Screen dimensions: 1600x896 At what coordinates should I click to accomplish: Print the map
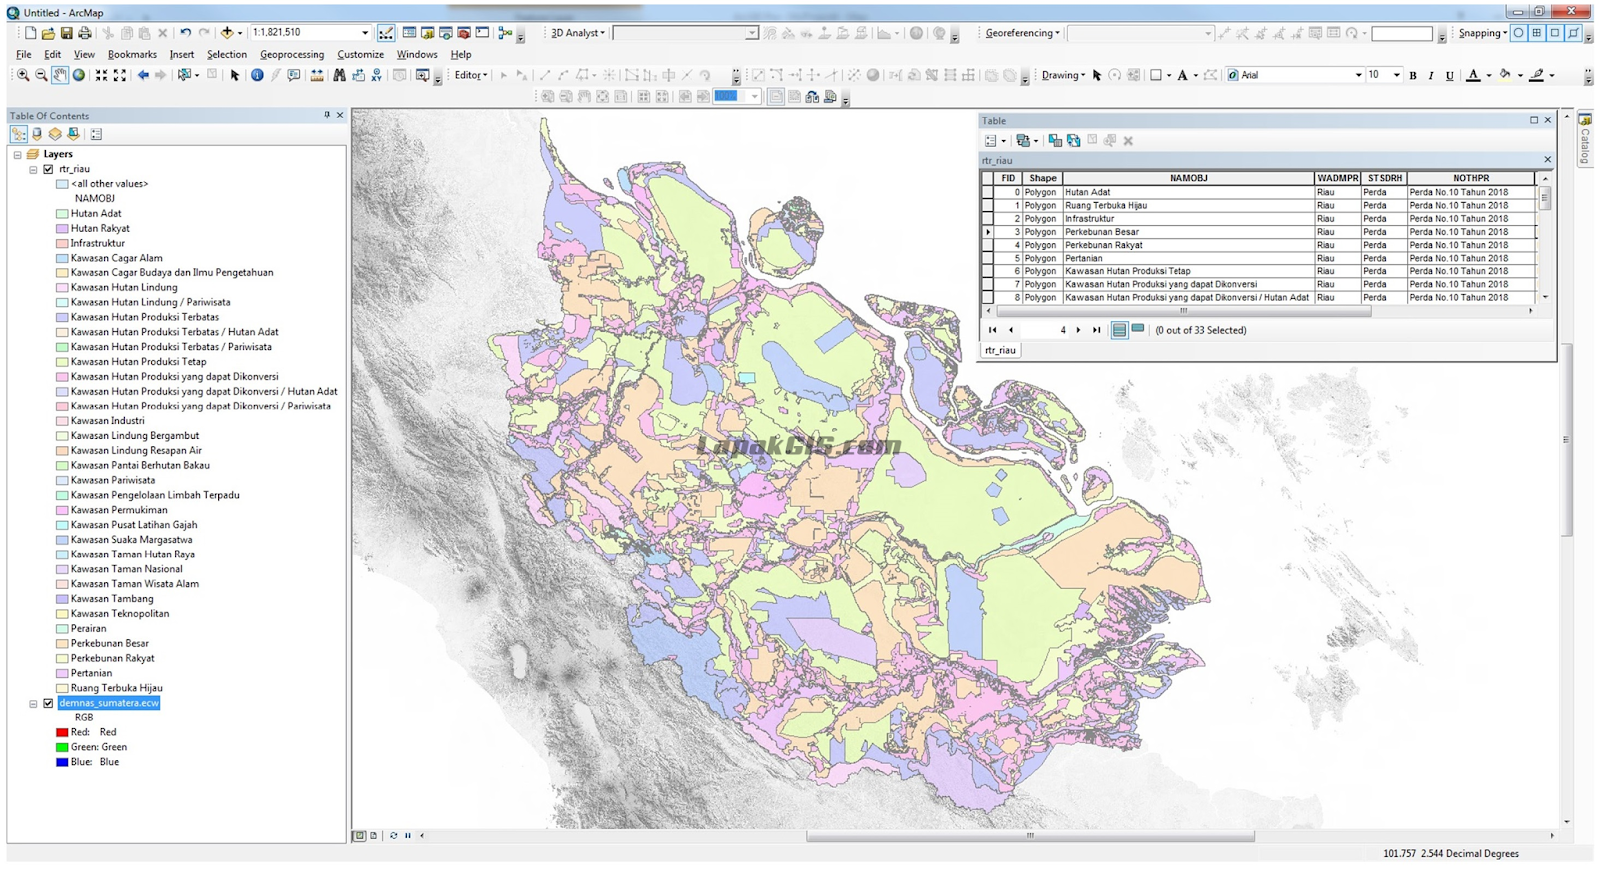pos(85,33)
